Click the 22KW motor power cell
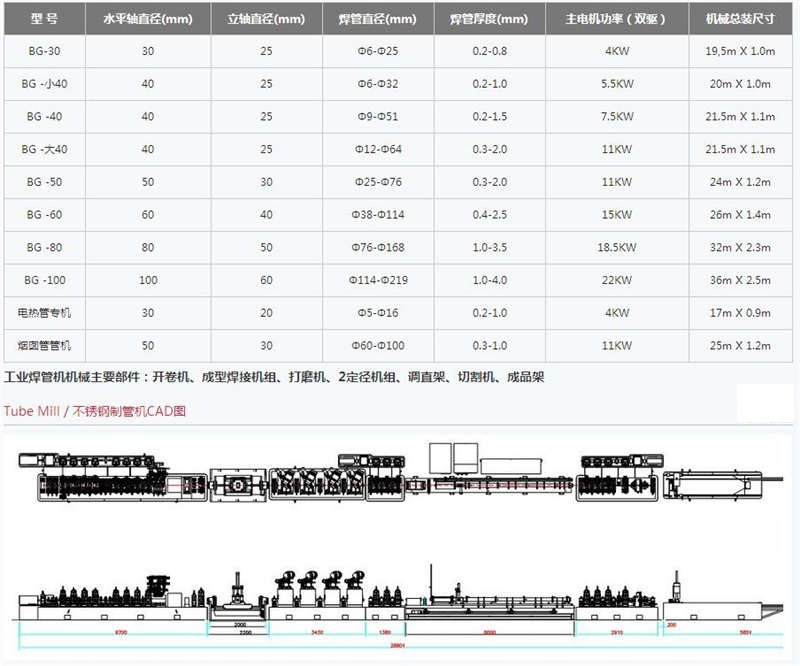 click(617, 280)
